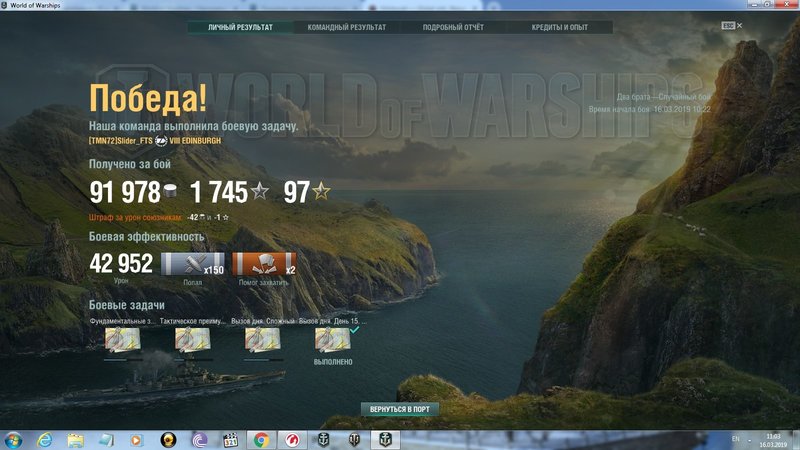Click the 42 952 damage value
Screen dimensions: 800x450
click(121, 264)
